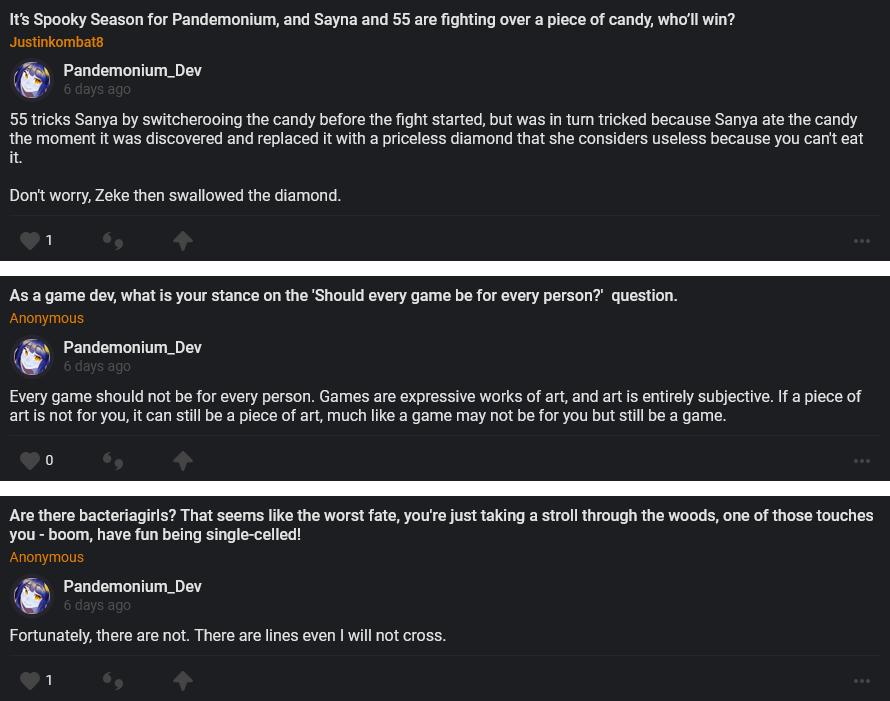The width and height of the screenshot is (890, 701).
Task: Quote the bacteriagirls answer
Action: (x=113, y=680)
